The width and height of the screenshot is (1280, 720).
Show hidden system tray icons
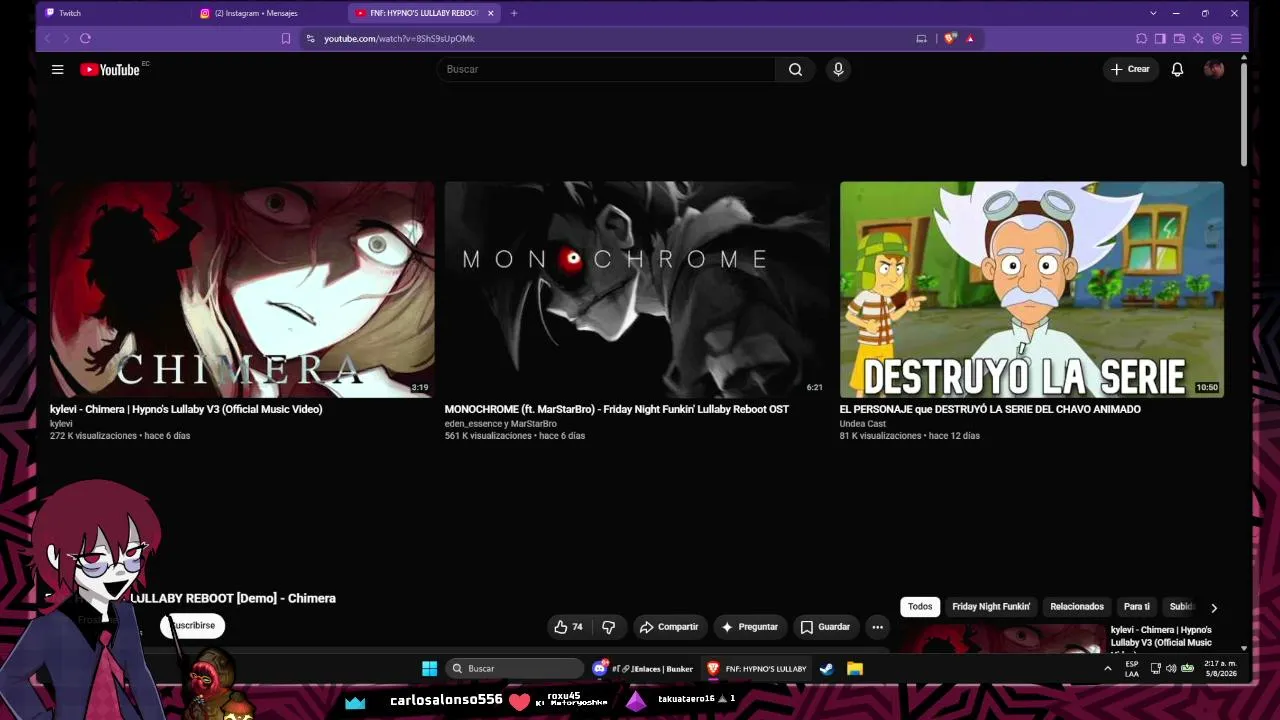tap(1107, 668)
